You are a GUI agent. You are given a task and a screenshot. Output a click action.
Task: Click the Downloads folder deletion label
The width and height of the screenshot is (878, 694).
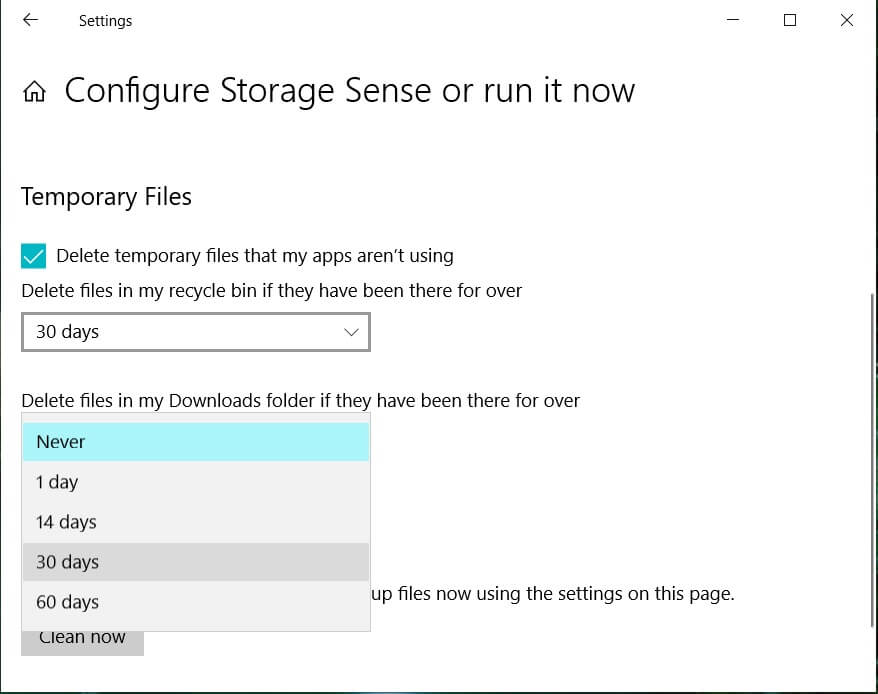pos(300,401)
